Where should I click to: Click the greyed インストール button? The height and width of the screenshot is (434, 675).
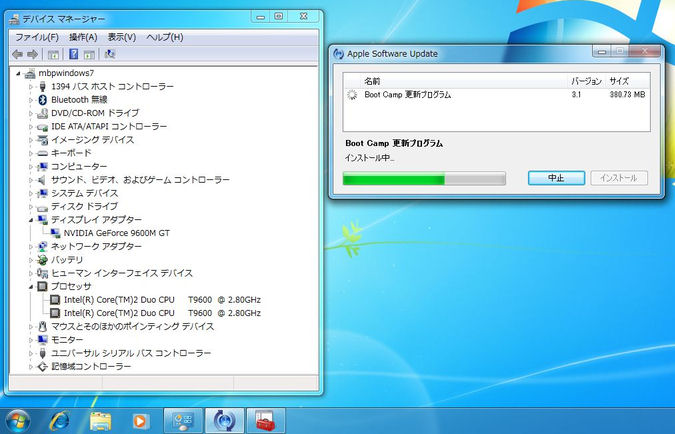619,178
